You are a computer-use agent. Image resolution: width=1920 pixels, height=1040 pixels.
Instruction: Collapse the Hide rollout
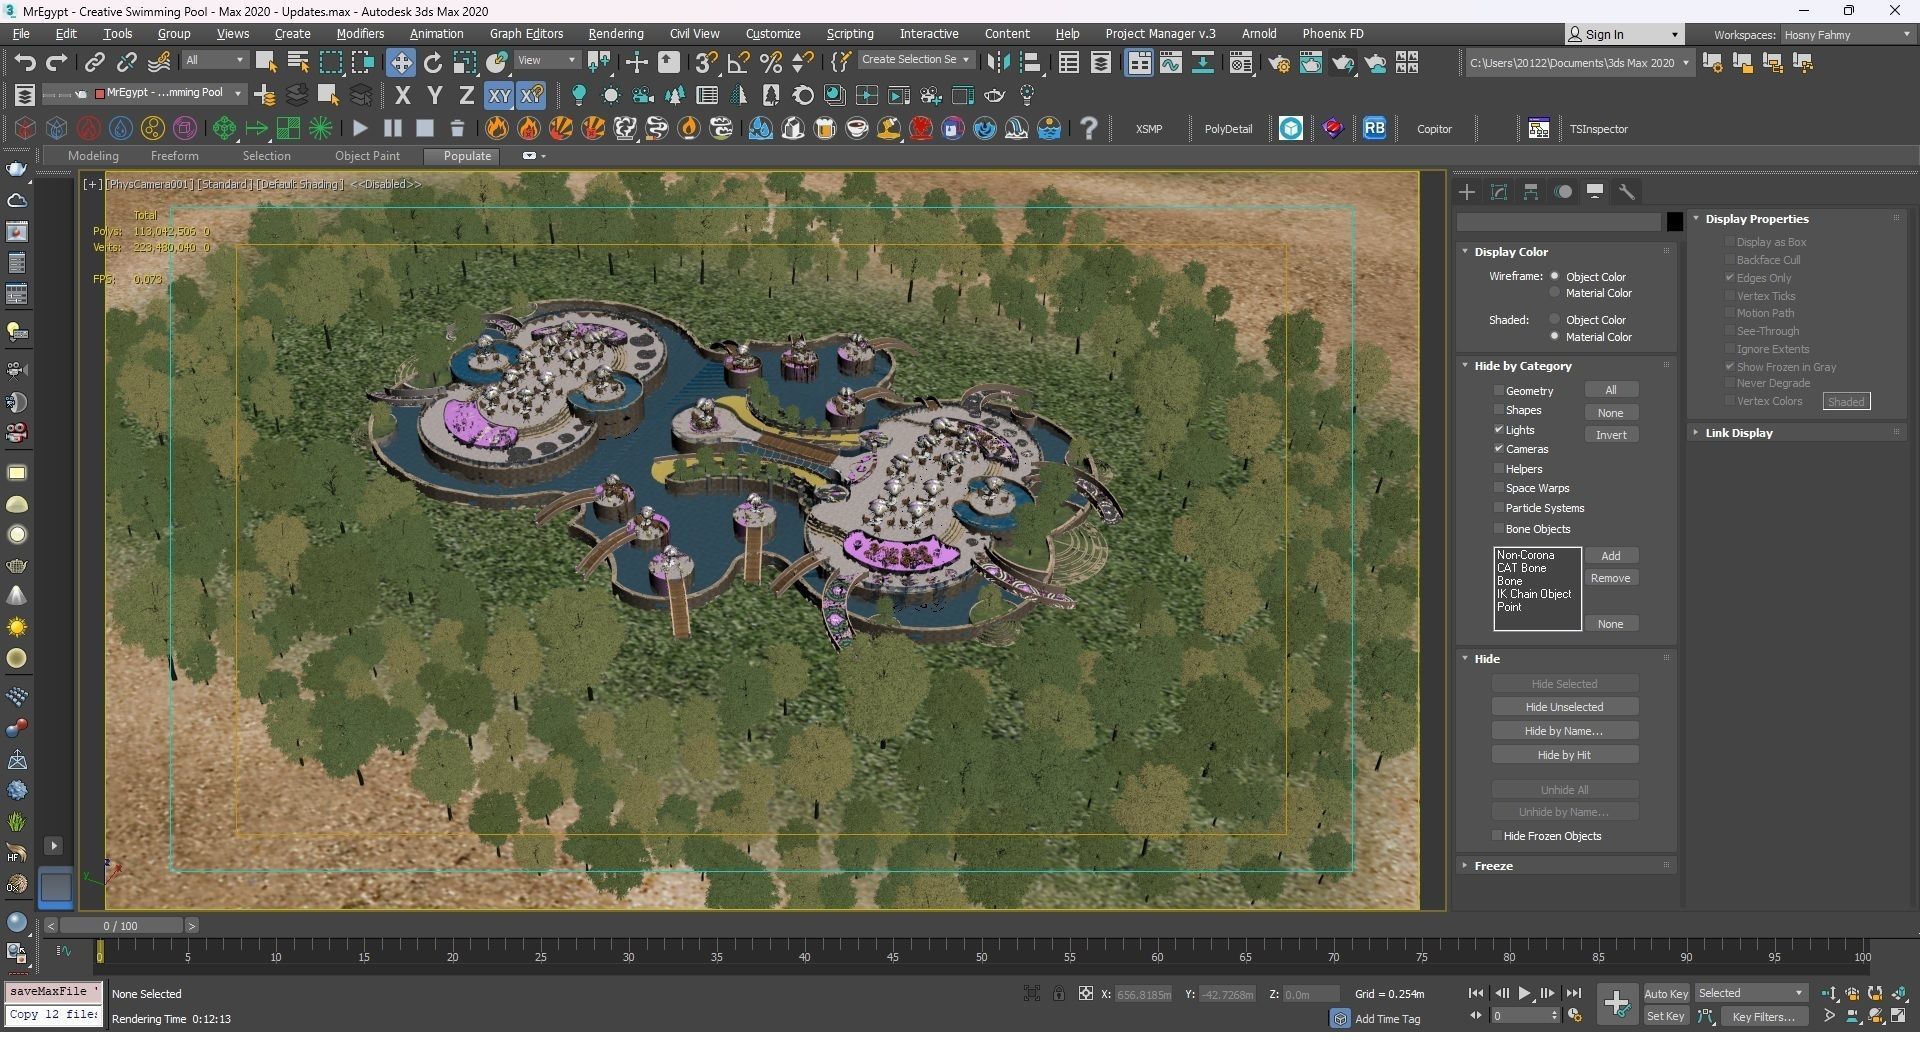[x=1487, y=659]
